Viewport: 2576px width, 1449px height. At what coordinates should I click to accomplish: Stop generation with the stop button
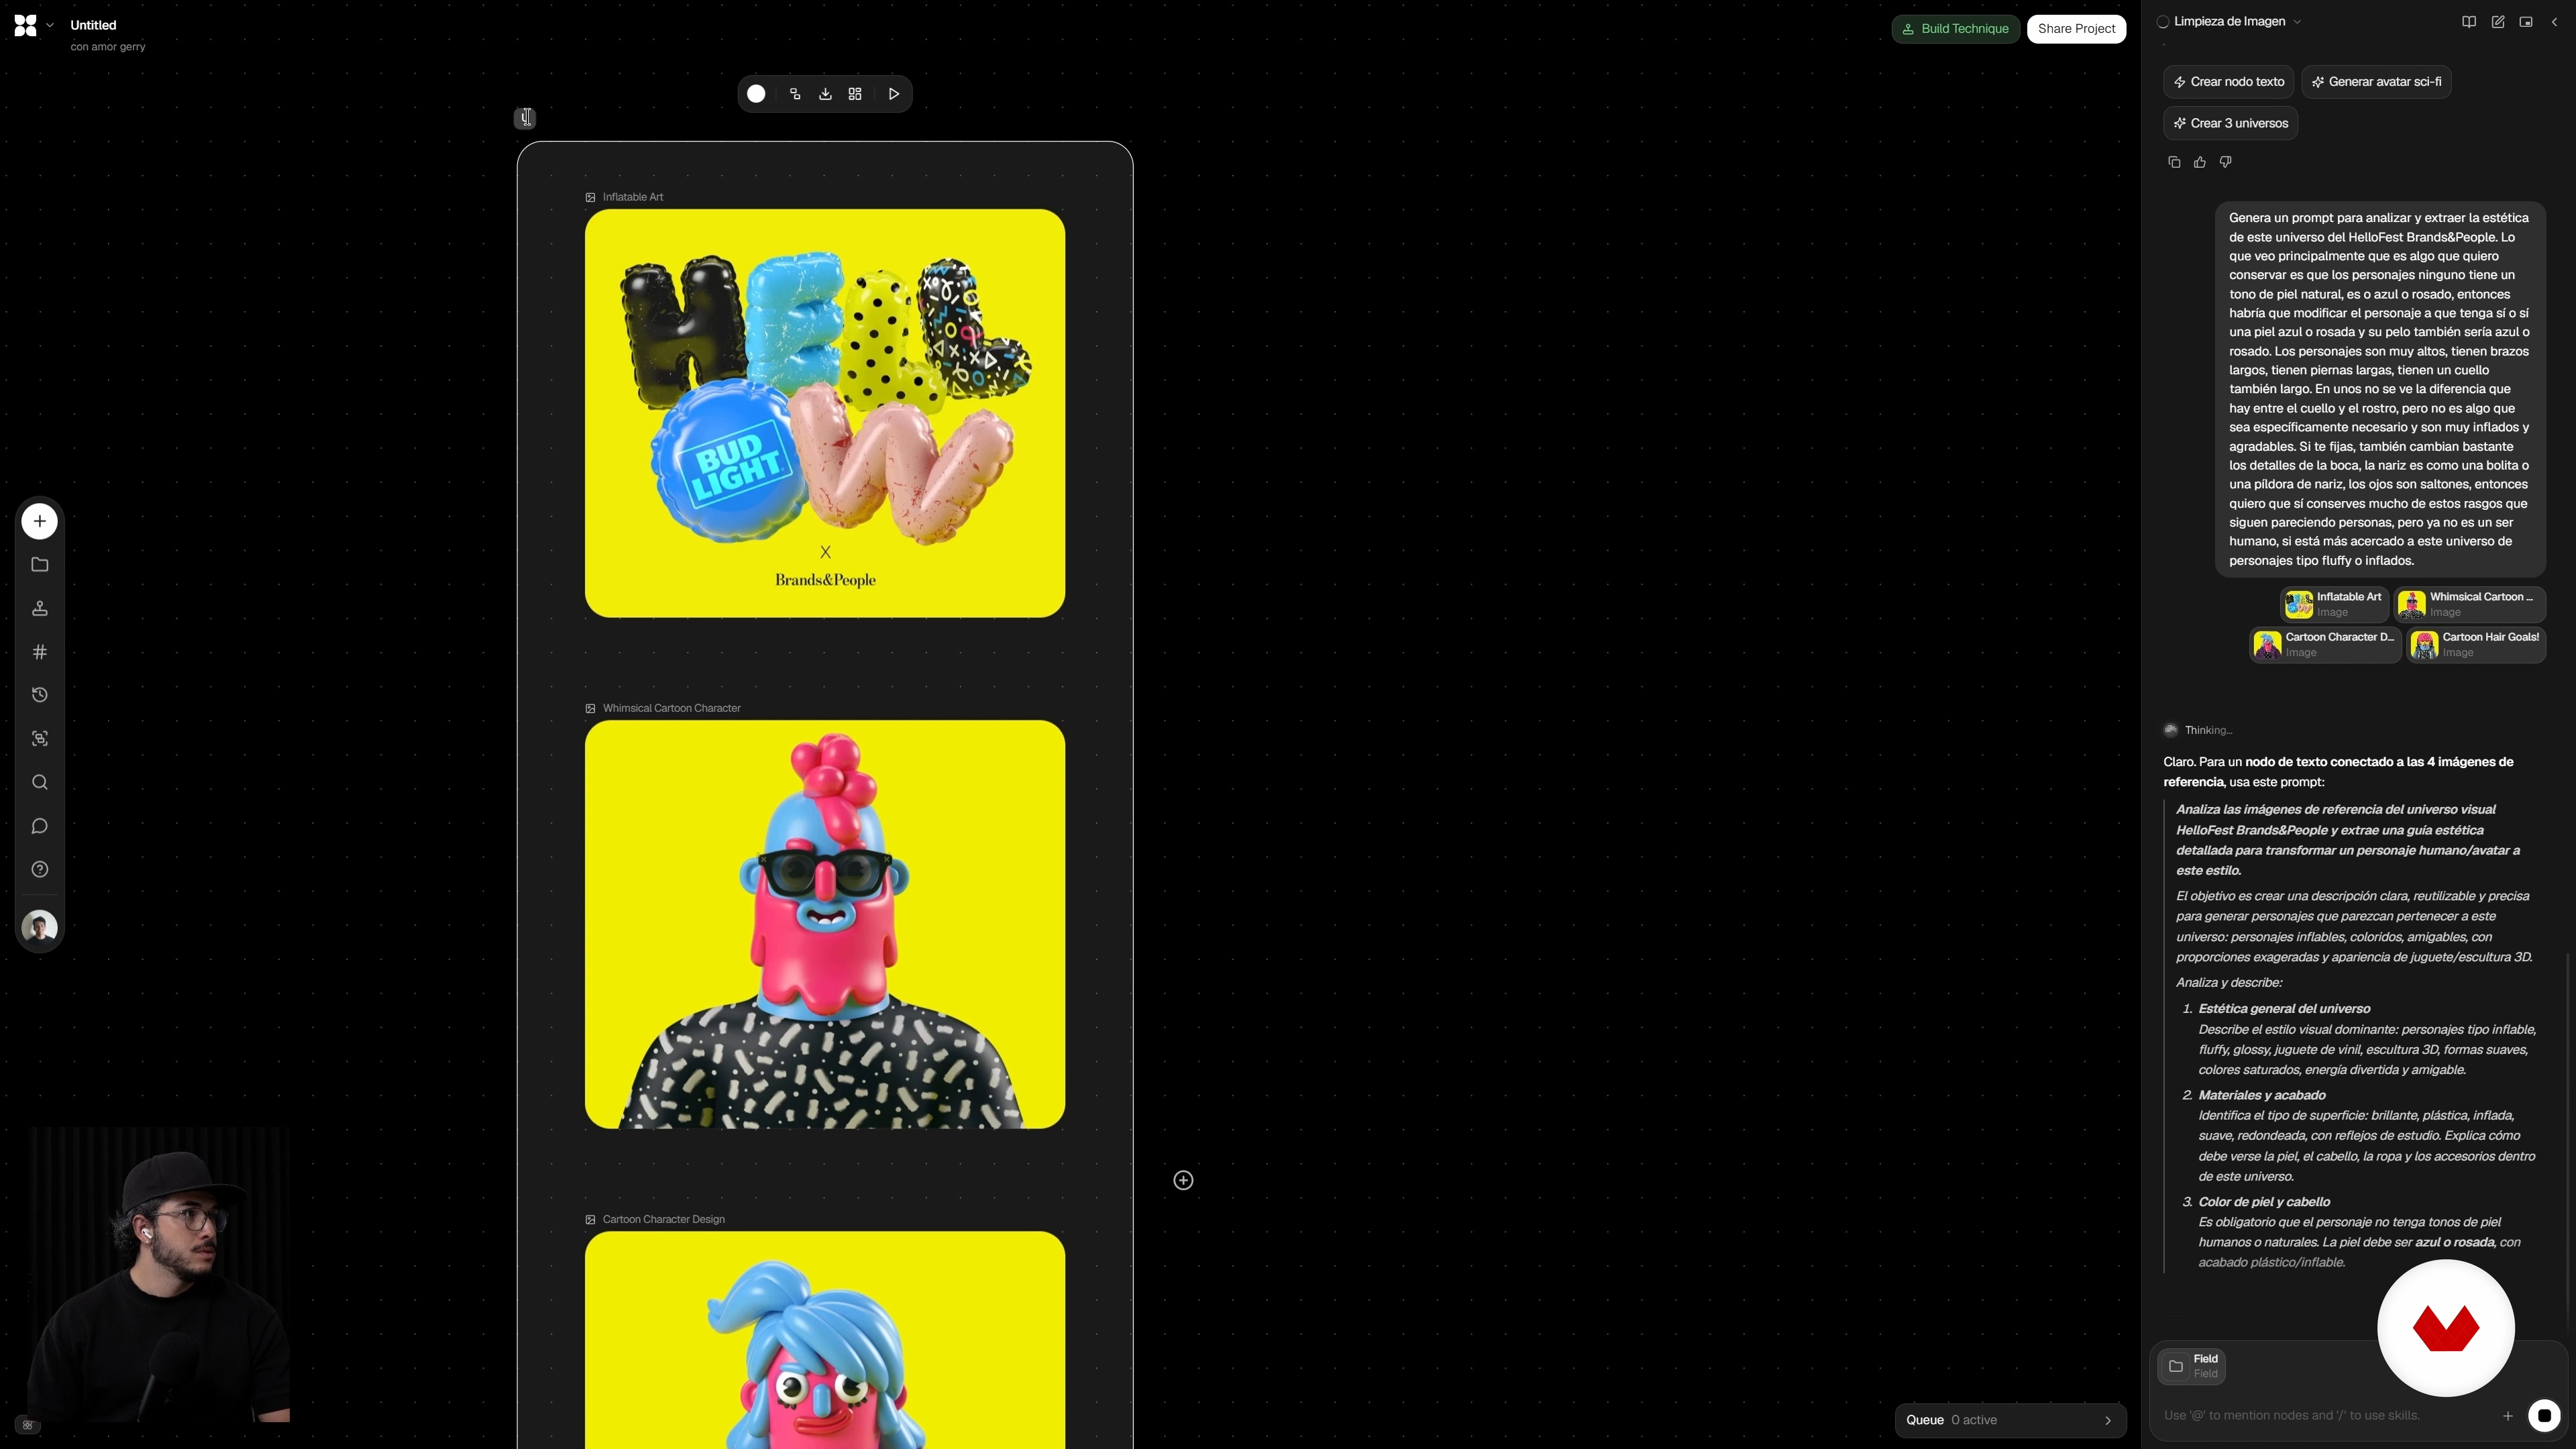point(2544,1415)
